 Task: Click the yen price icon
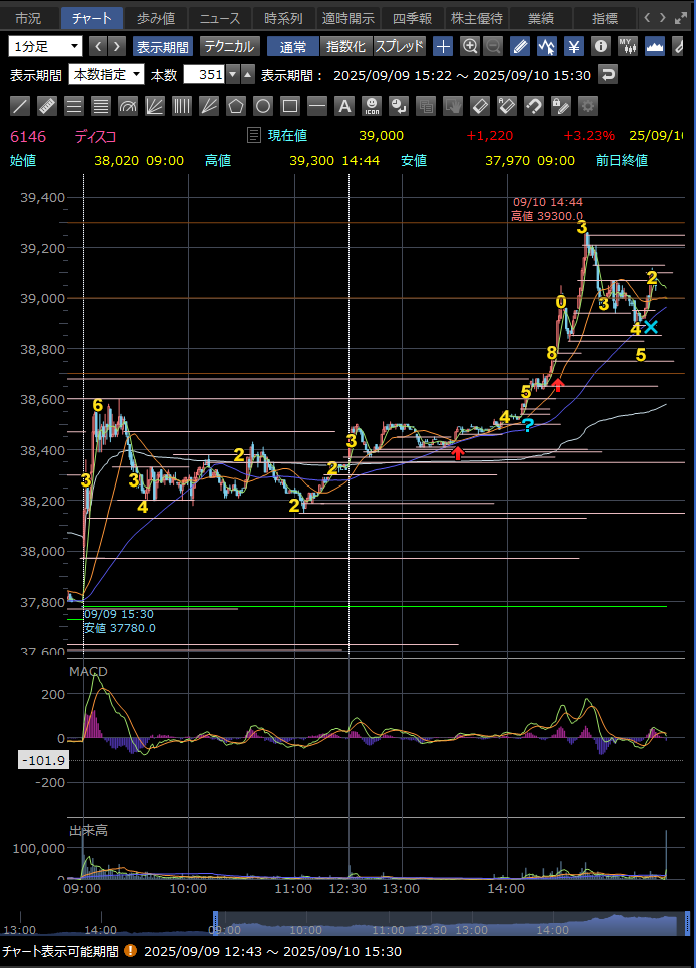point(574,46)
